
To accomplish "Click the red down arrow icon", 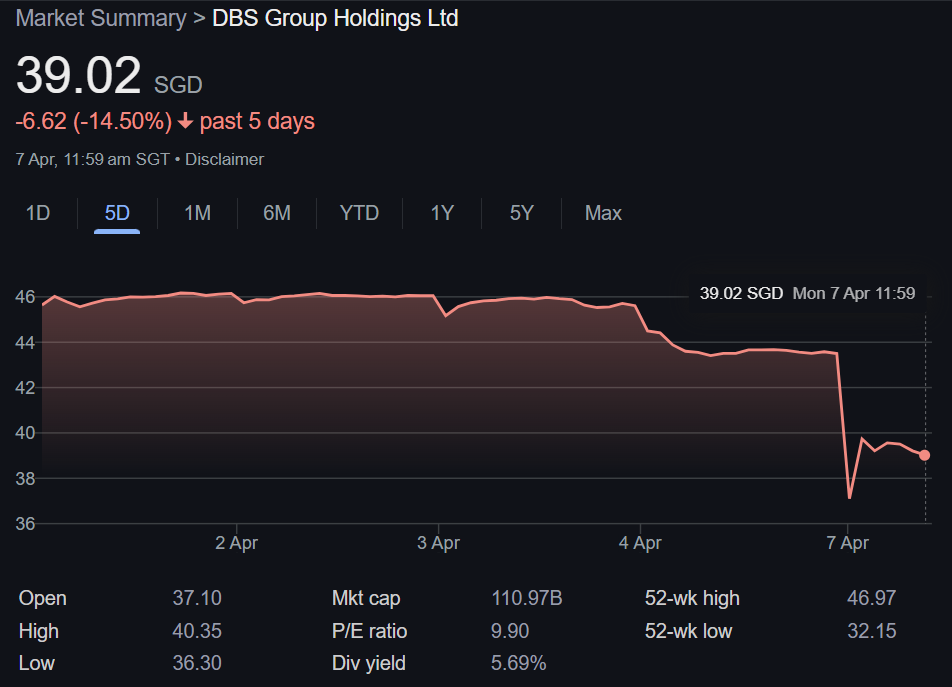I will [x=185, y=122].
